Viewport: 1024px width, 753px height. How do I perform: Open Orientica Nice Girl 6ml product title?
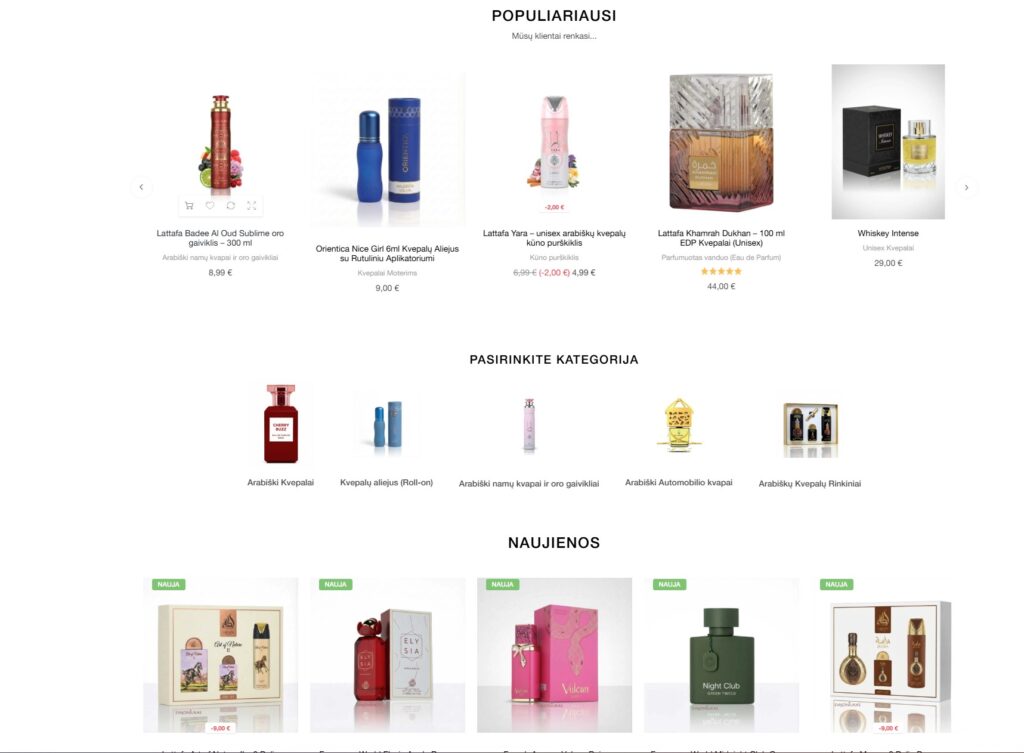point(387,253)
